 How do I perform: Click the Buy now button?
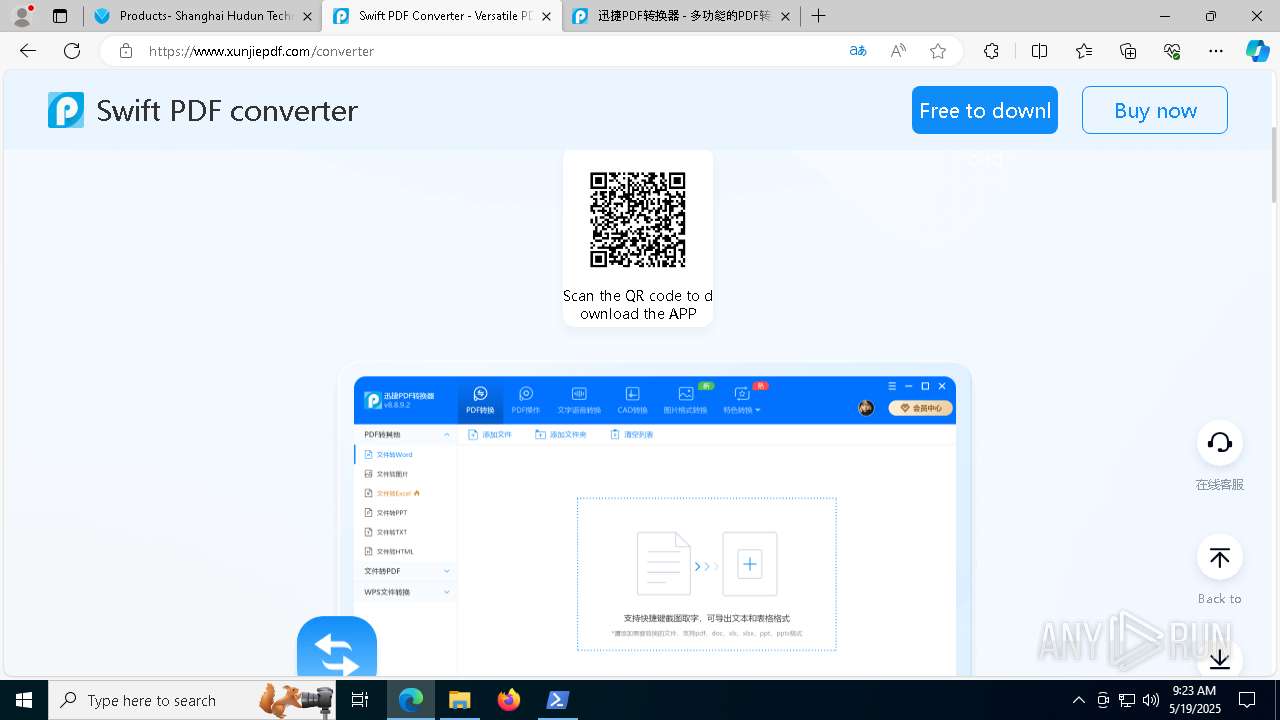click(x=1155, y=110)
